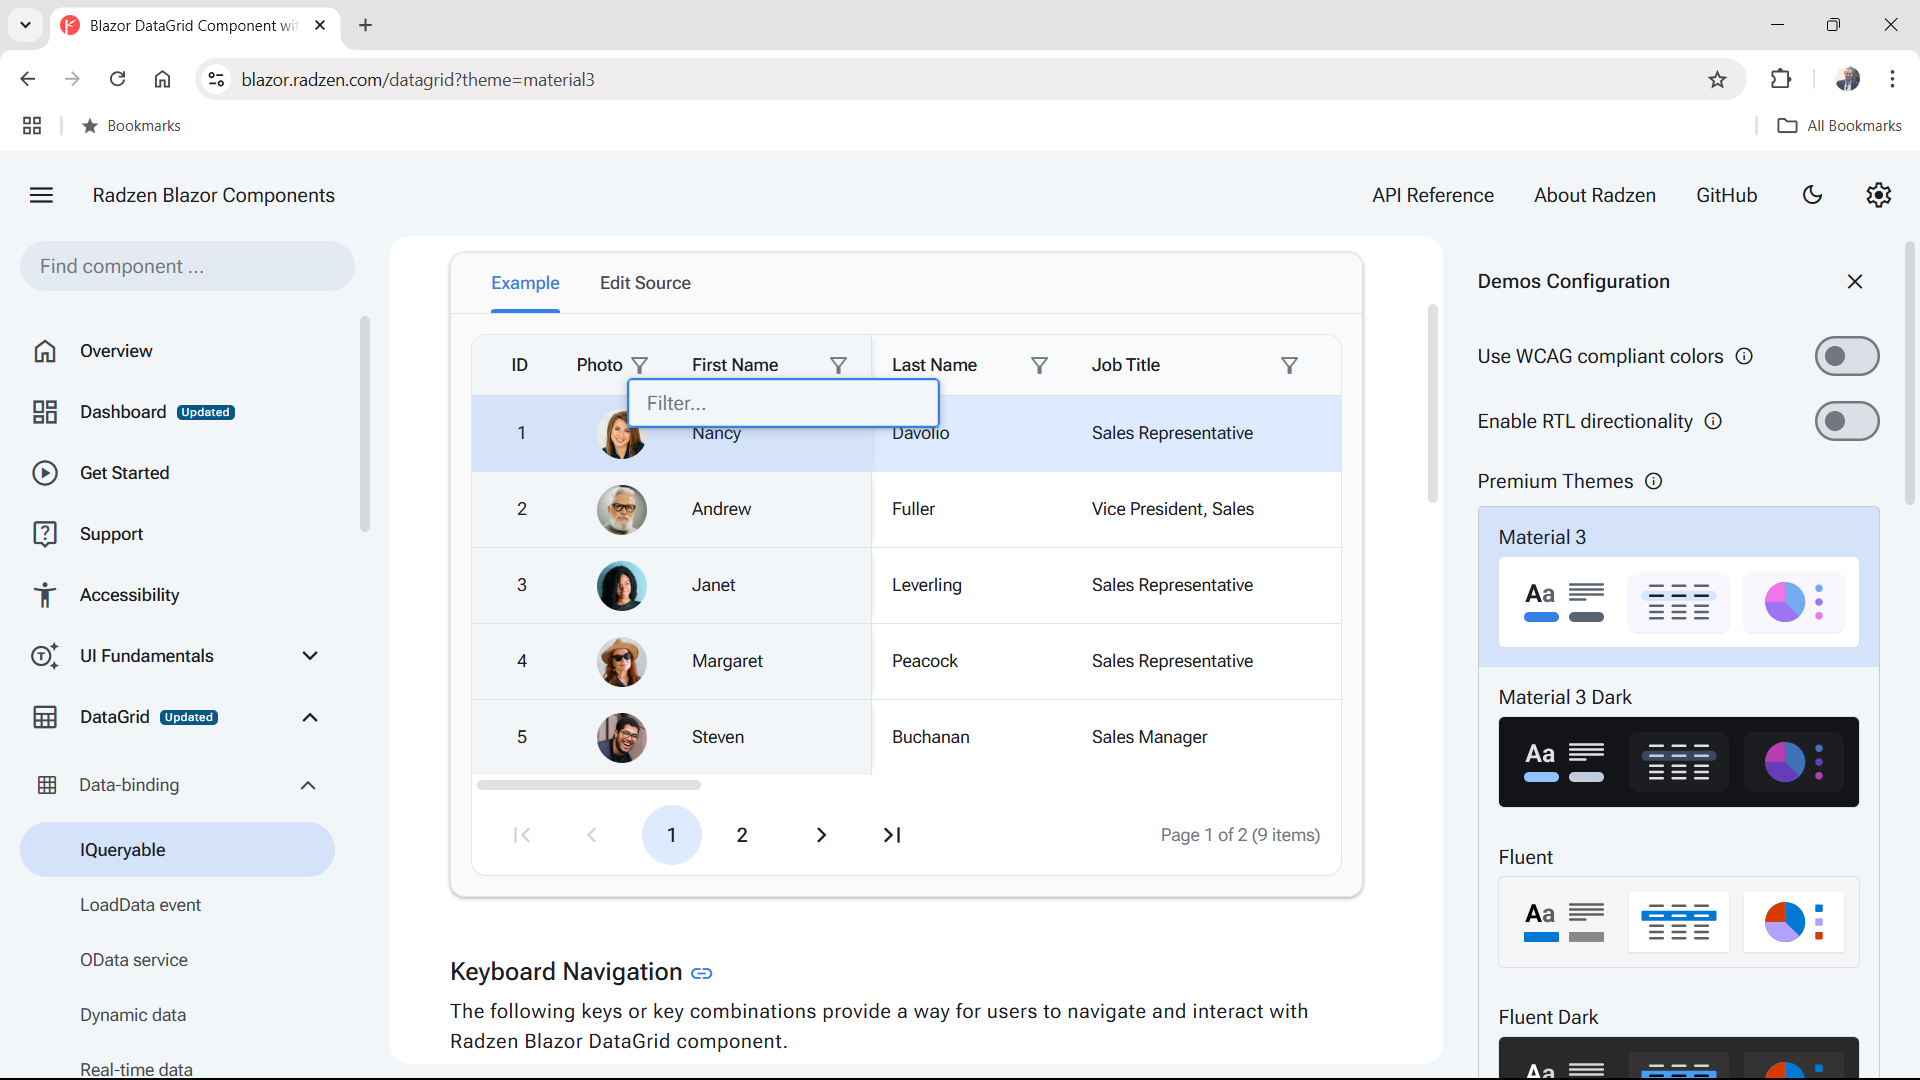Open the theme settings gear icon
The height and width of the screenshot is (1080, 1920).
point(1879,195)
